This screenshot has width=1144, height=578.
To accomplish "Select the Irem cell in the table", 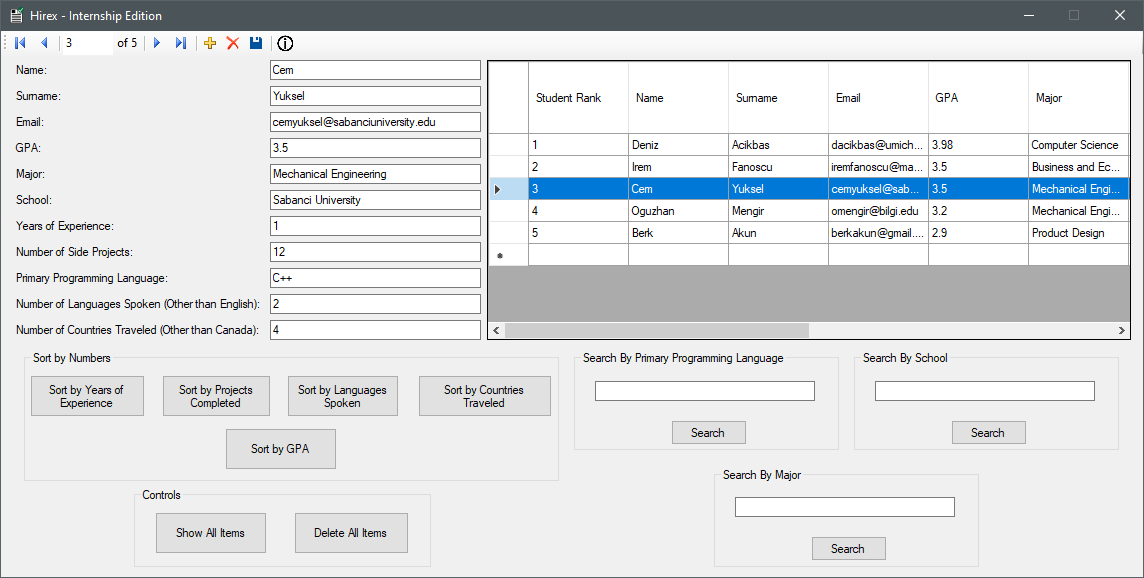I will tap(678, 166).
